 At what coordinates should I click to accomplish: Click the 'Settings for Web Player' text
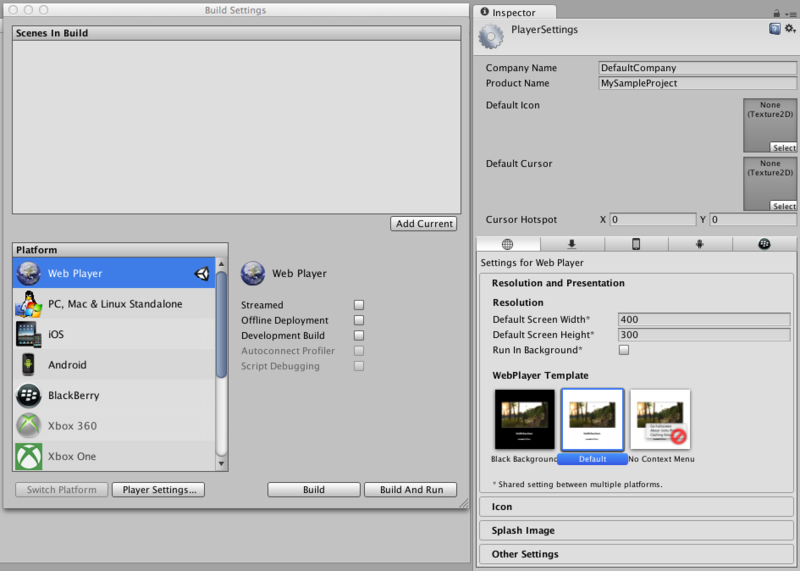pos(532,263)
